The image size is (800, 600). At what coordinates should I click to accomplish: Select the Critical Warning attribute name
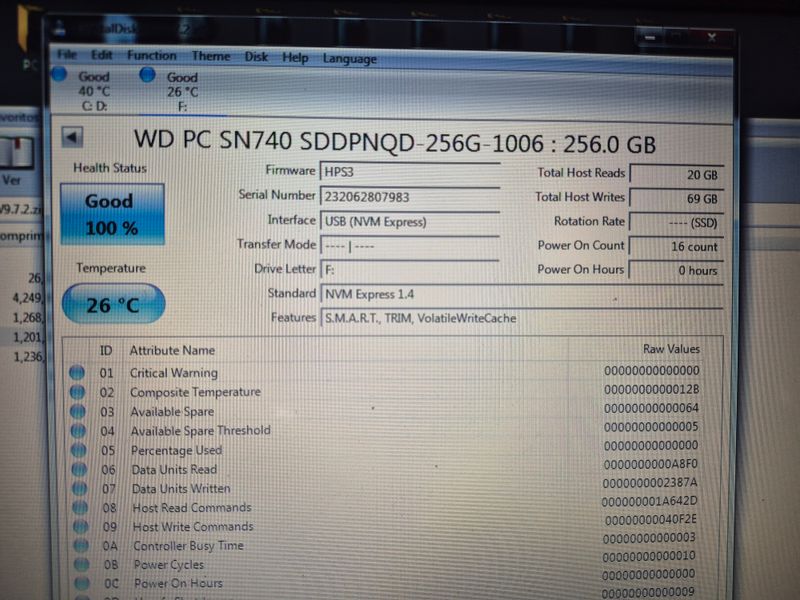click(173, 373)
